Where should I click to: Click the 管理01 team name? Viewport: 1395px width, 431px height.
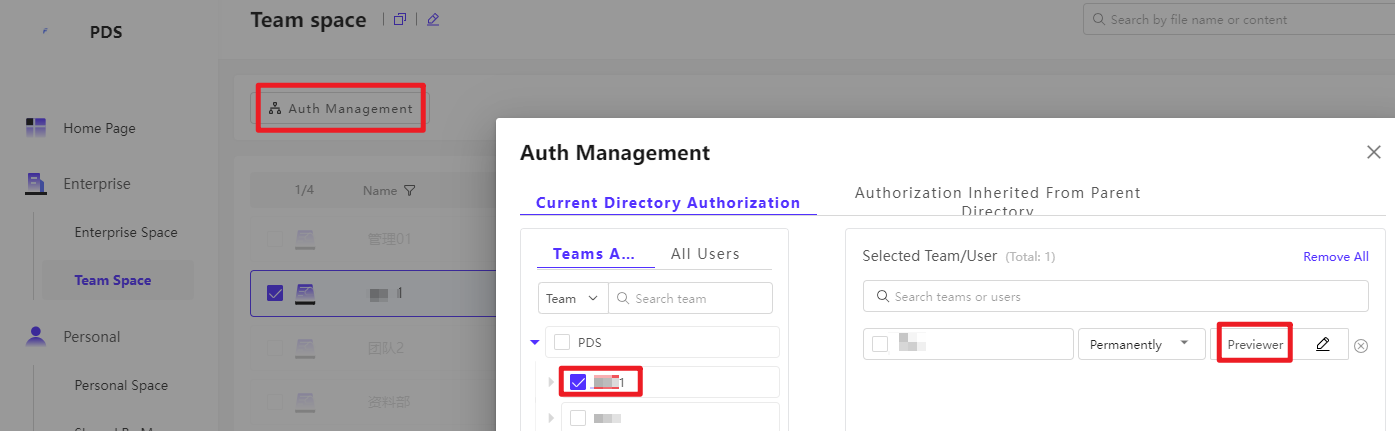click(390, 240)
